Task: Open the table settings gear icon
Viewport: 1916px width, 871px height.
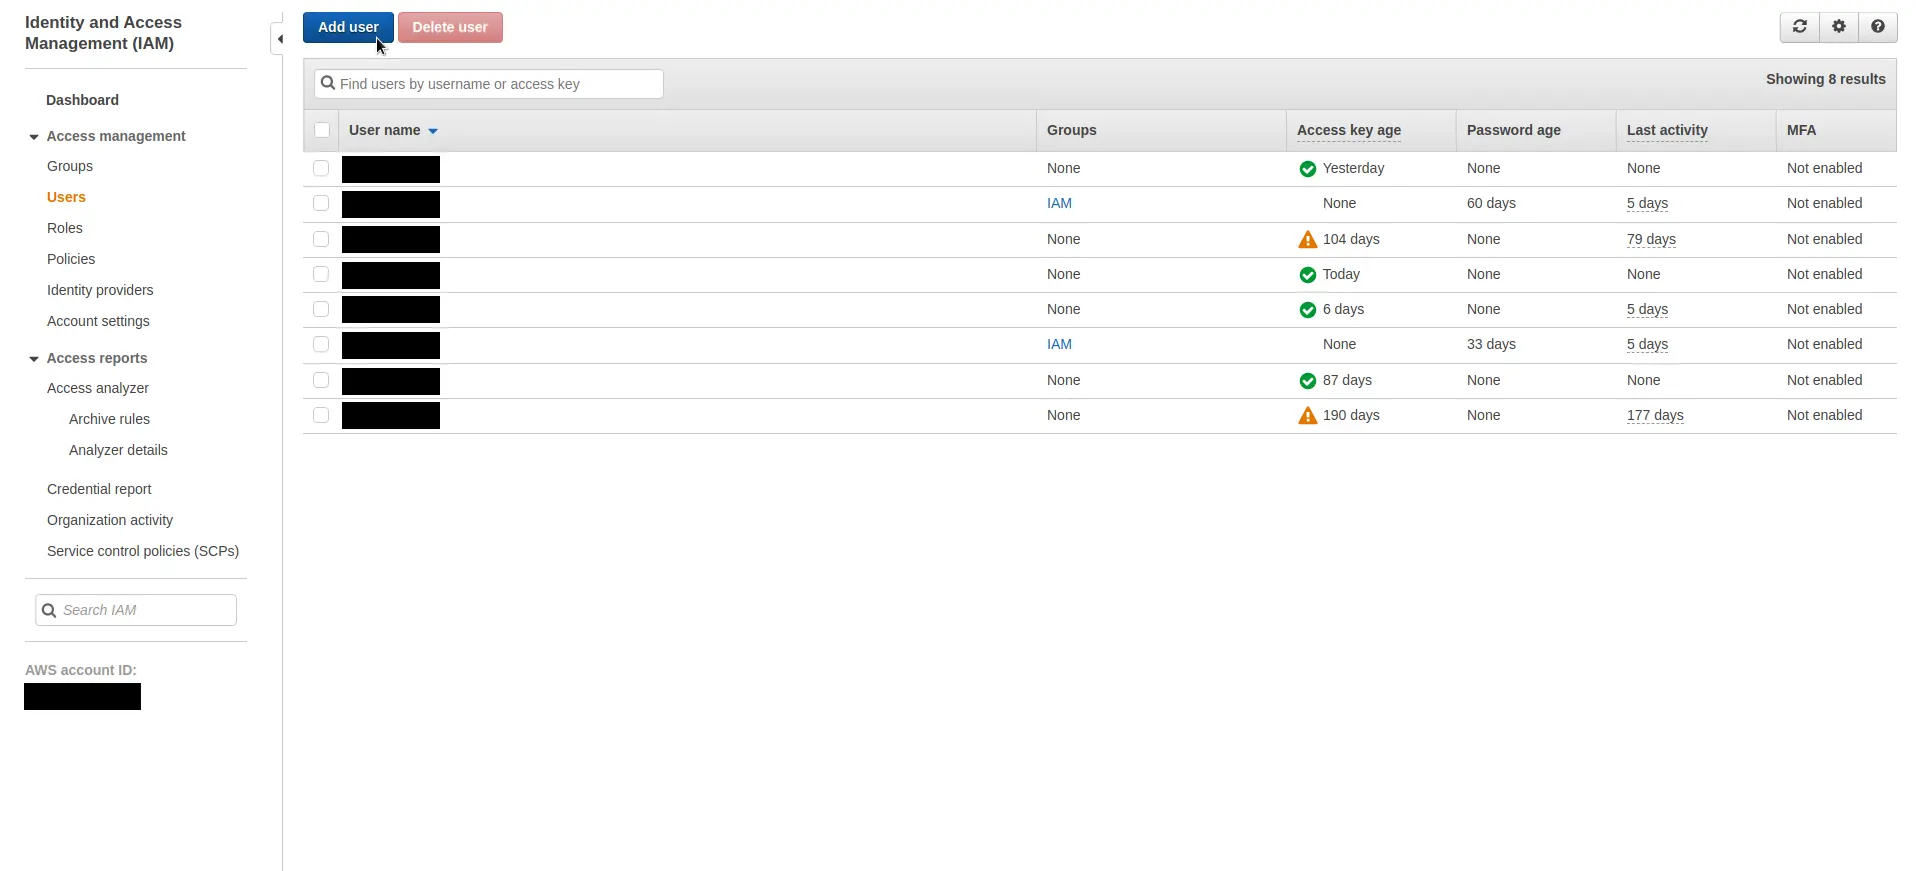Action: (1838, 27)
